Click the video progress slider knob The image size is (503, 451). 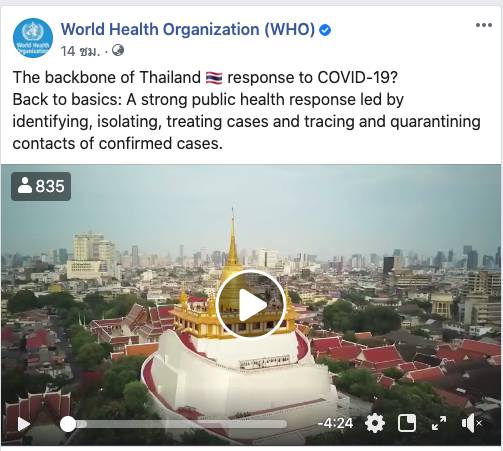click(x=68, y=424)
